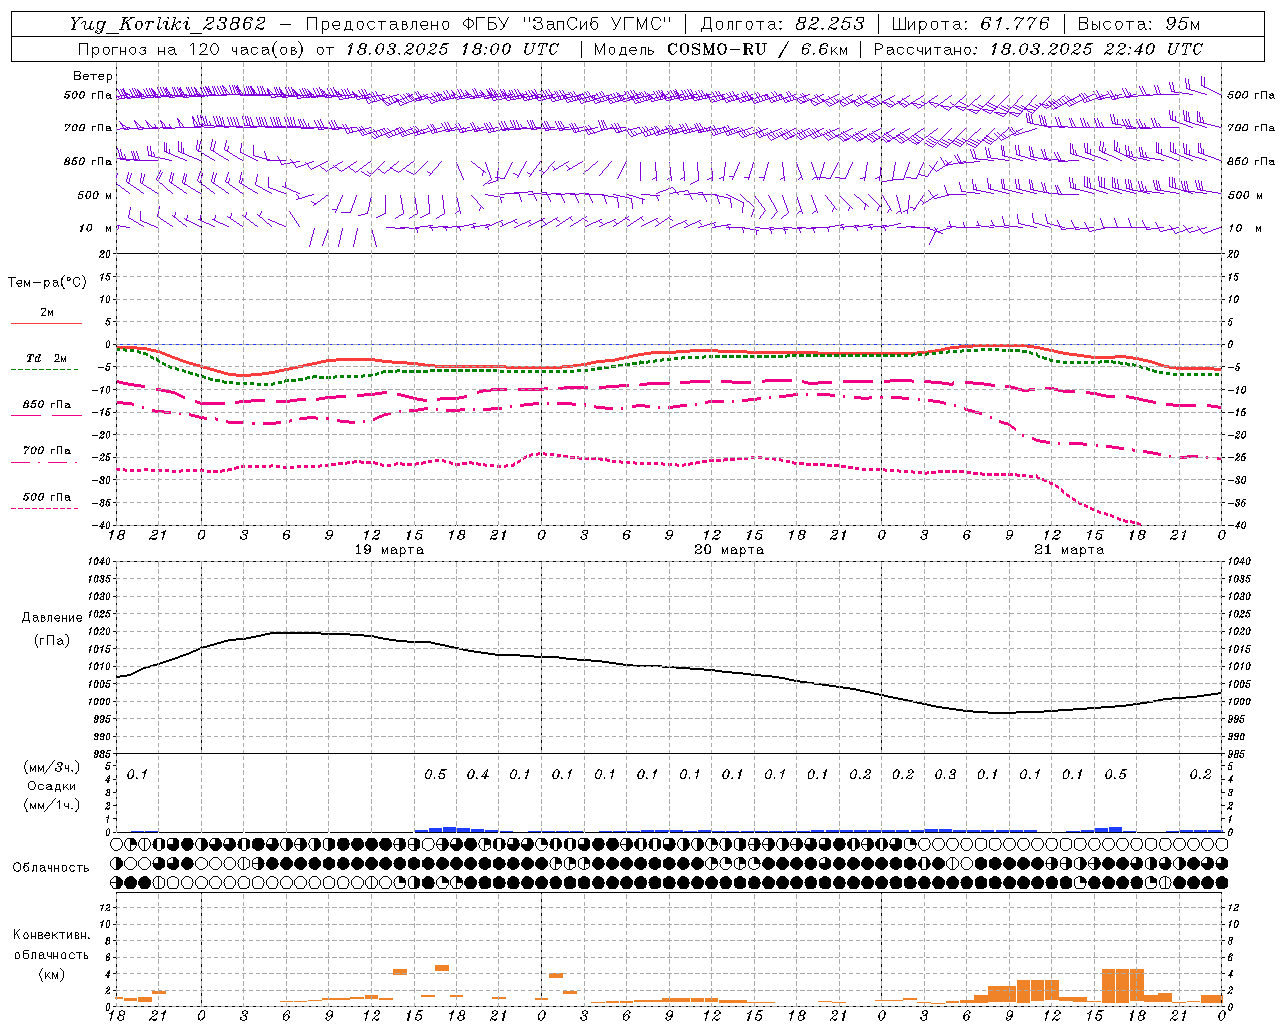Image resolution: width=1280 pixels, height=1024 pixels.
Task: Click the "Модель COSMO-RU / 6.6км" label
Action: 721,49
